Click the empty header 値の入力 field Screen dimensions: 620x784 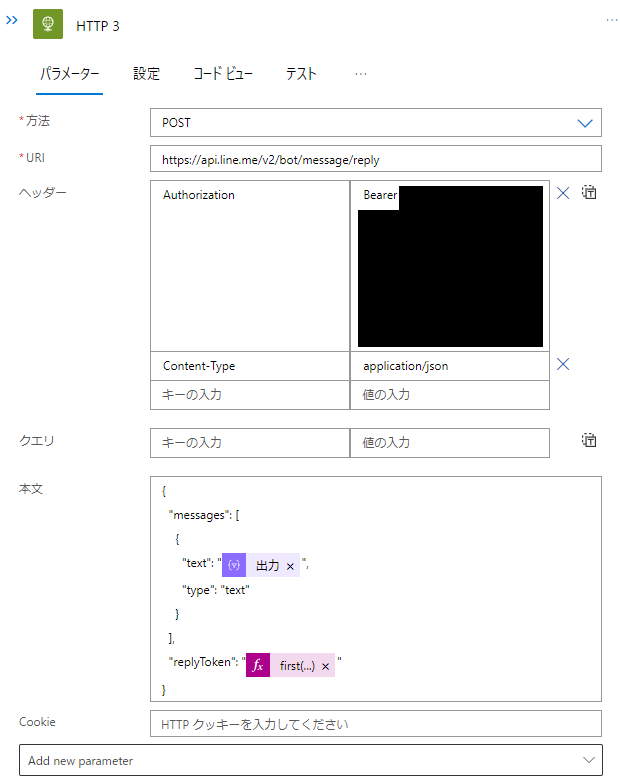click(x=450, y=395)
